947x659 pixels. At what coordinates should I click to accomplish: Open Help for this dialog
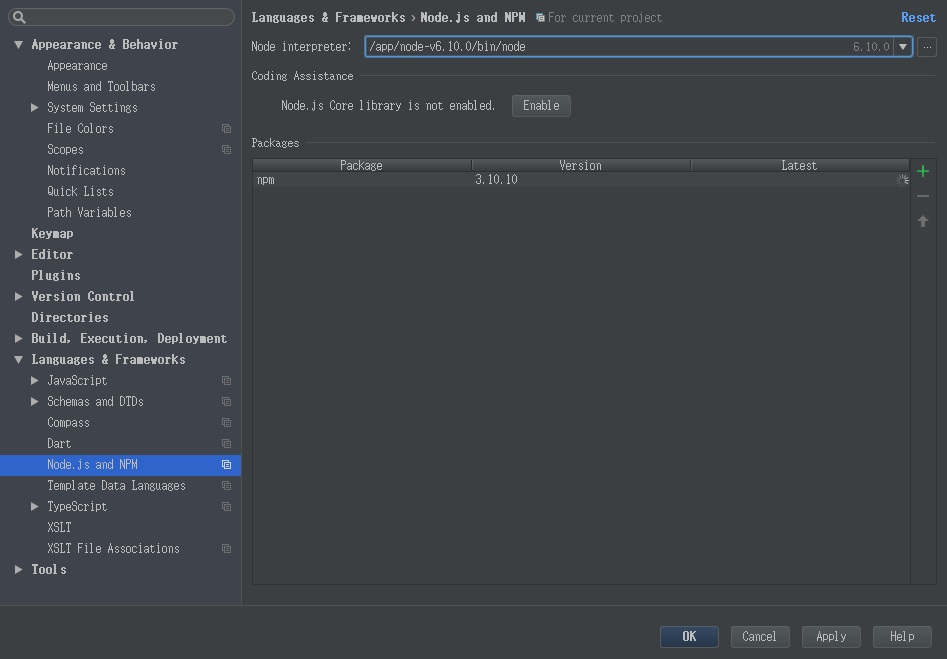[x=902, y=637]
